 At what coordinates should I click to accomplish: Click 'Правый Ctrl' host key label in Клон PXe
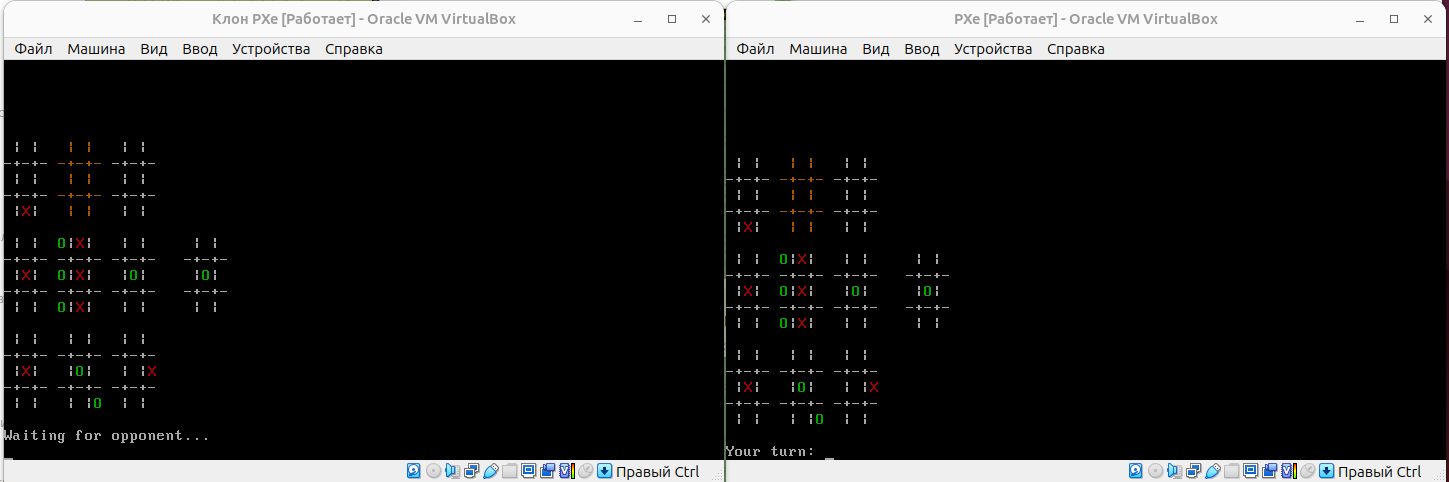[657, 472]
